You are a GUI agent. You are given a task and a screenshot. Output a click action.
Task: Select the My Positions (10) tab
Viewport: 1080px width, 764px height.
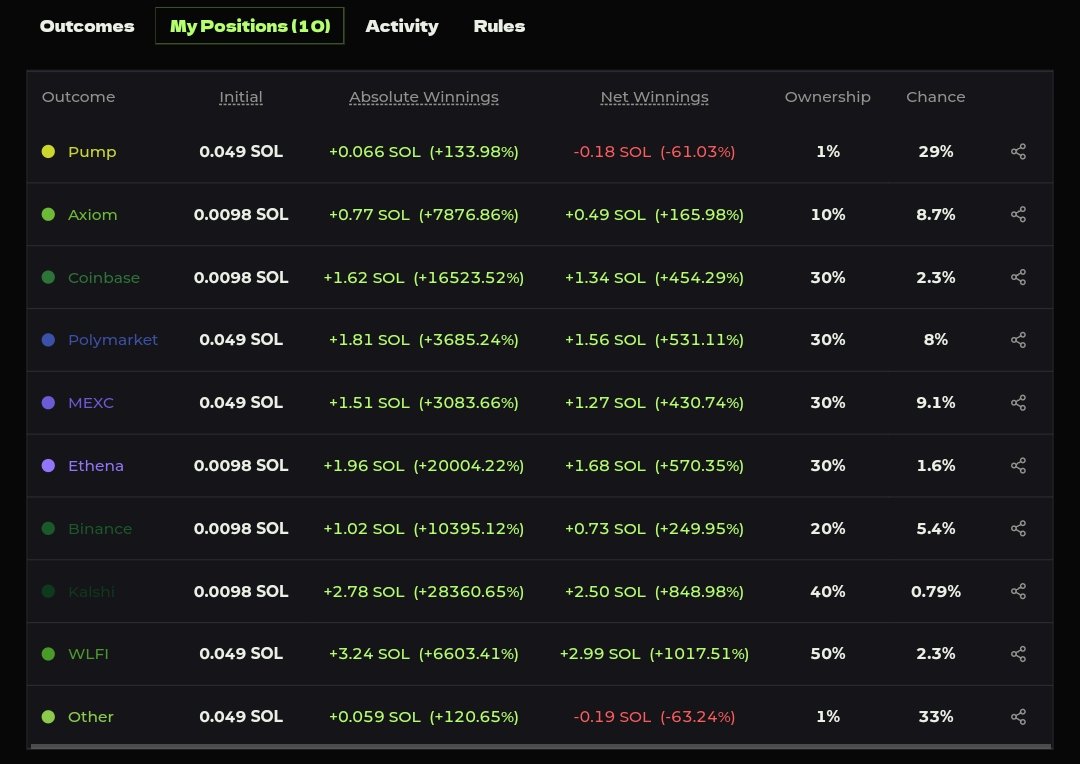(x=249, y=26)
